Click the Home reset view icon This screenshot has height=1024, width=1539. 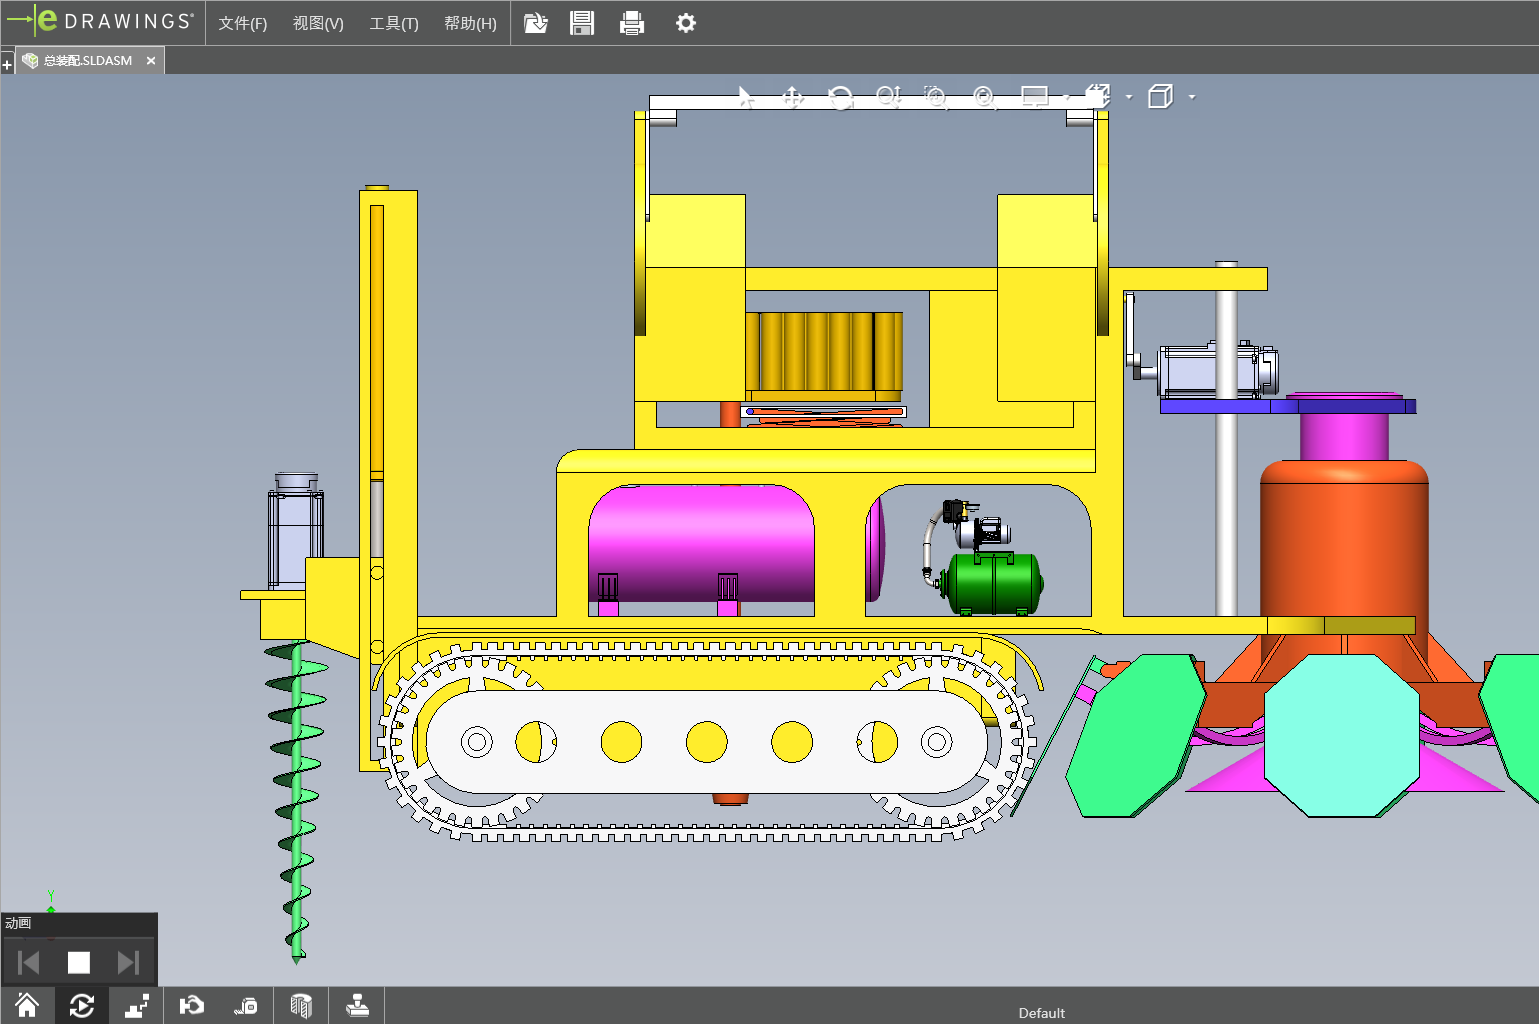click(x=27, y=1006)
